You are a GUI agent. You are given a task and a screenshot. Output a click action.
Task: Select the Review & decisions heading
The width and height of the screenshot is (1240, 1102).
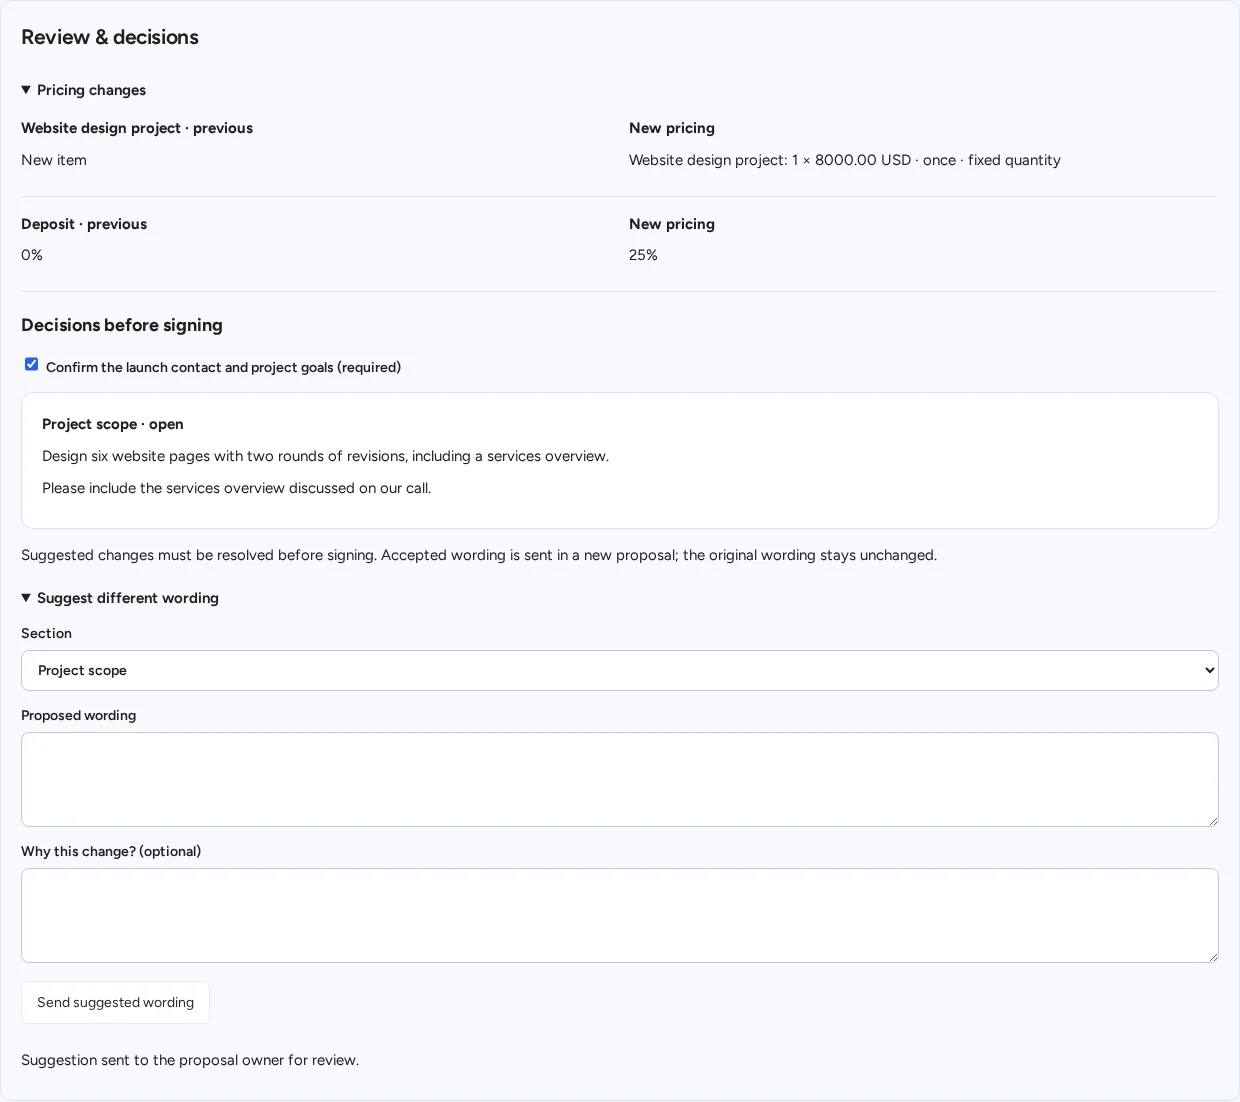pyautogui.click(x=110, y=37)
